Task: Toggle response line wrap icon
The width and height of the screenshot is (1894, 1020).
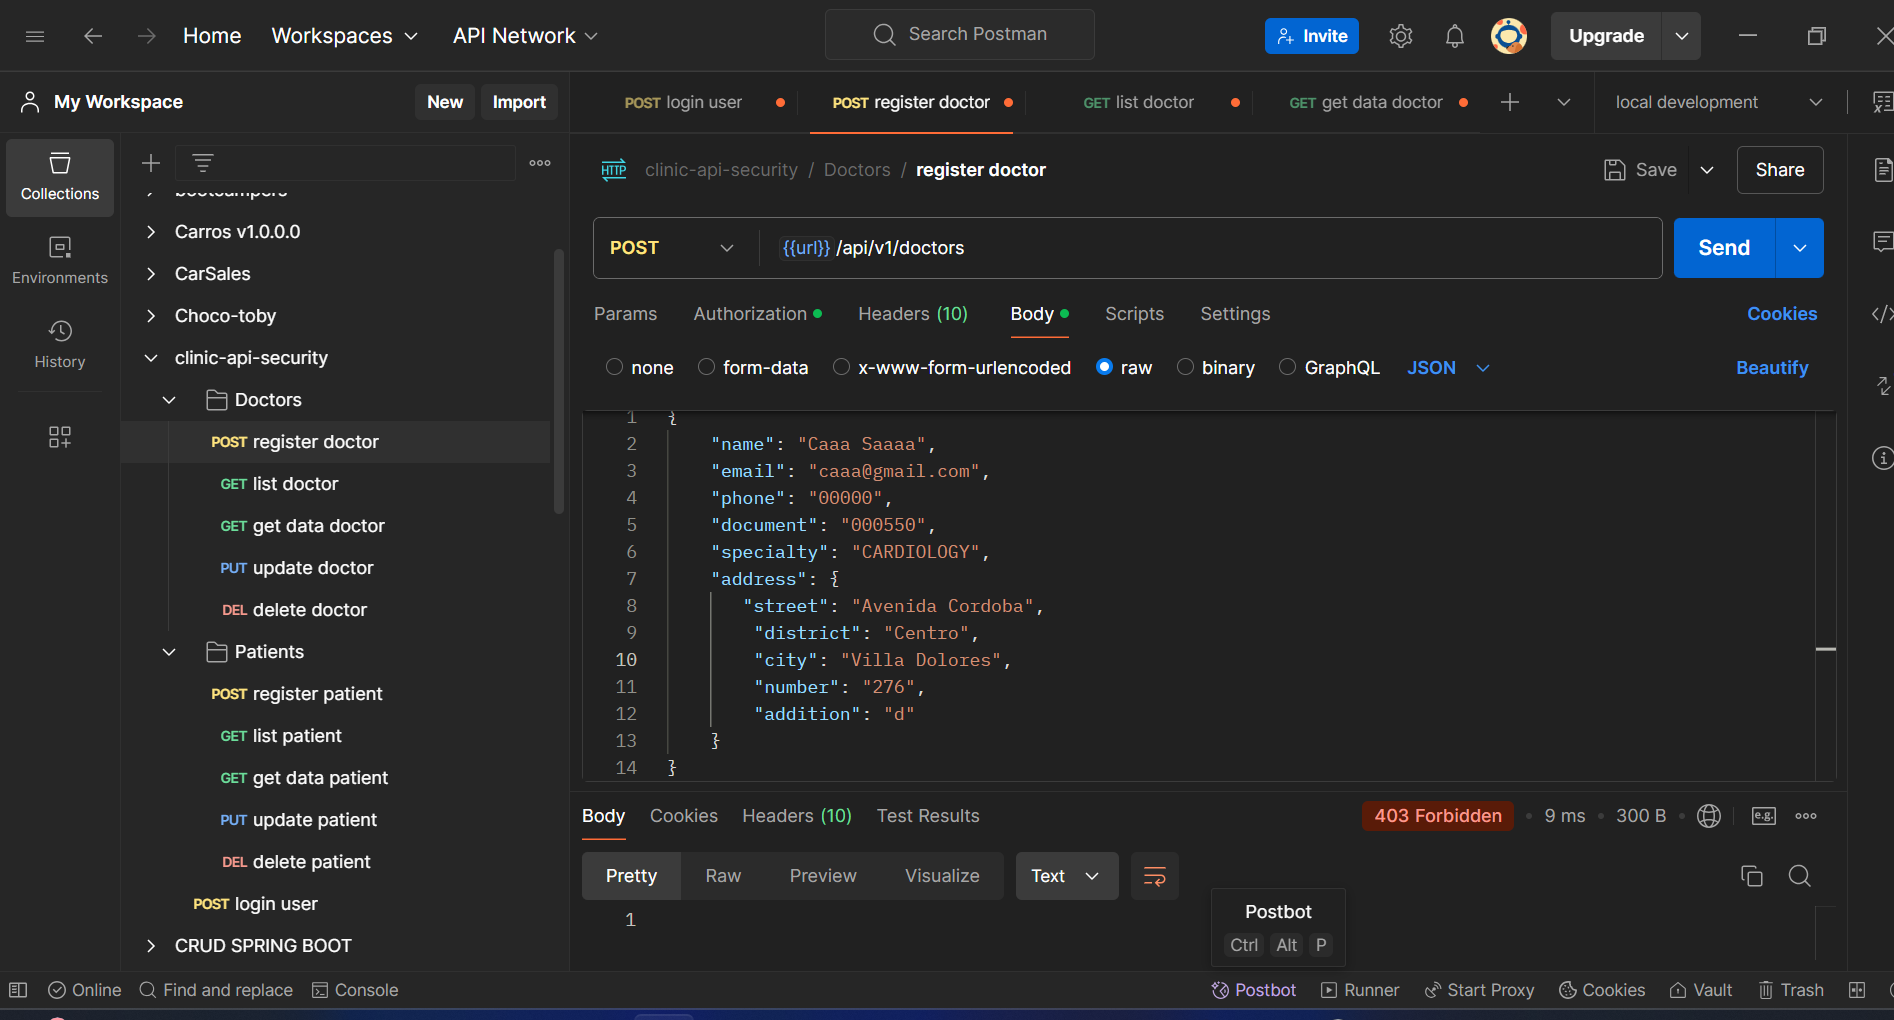Action: coord(1155,876)
